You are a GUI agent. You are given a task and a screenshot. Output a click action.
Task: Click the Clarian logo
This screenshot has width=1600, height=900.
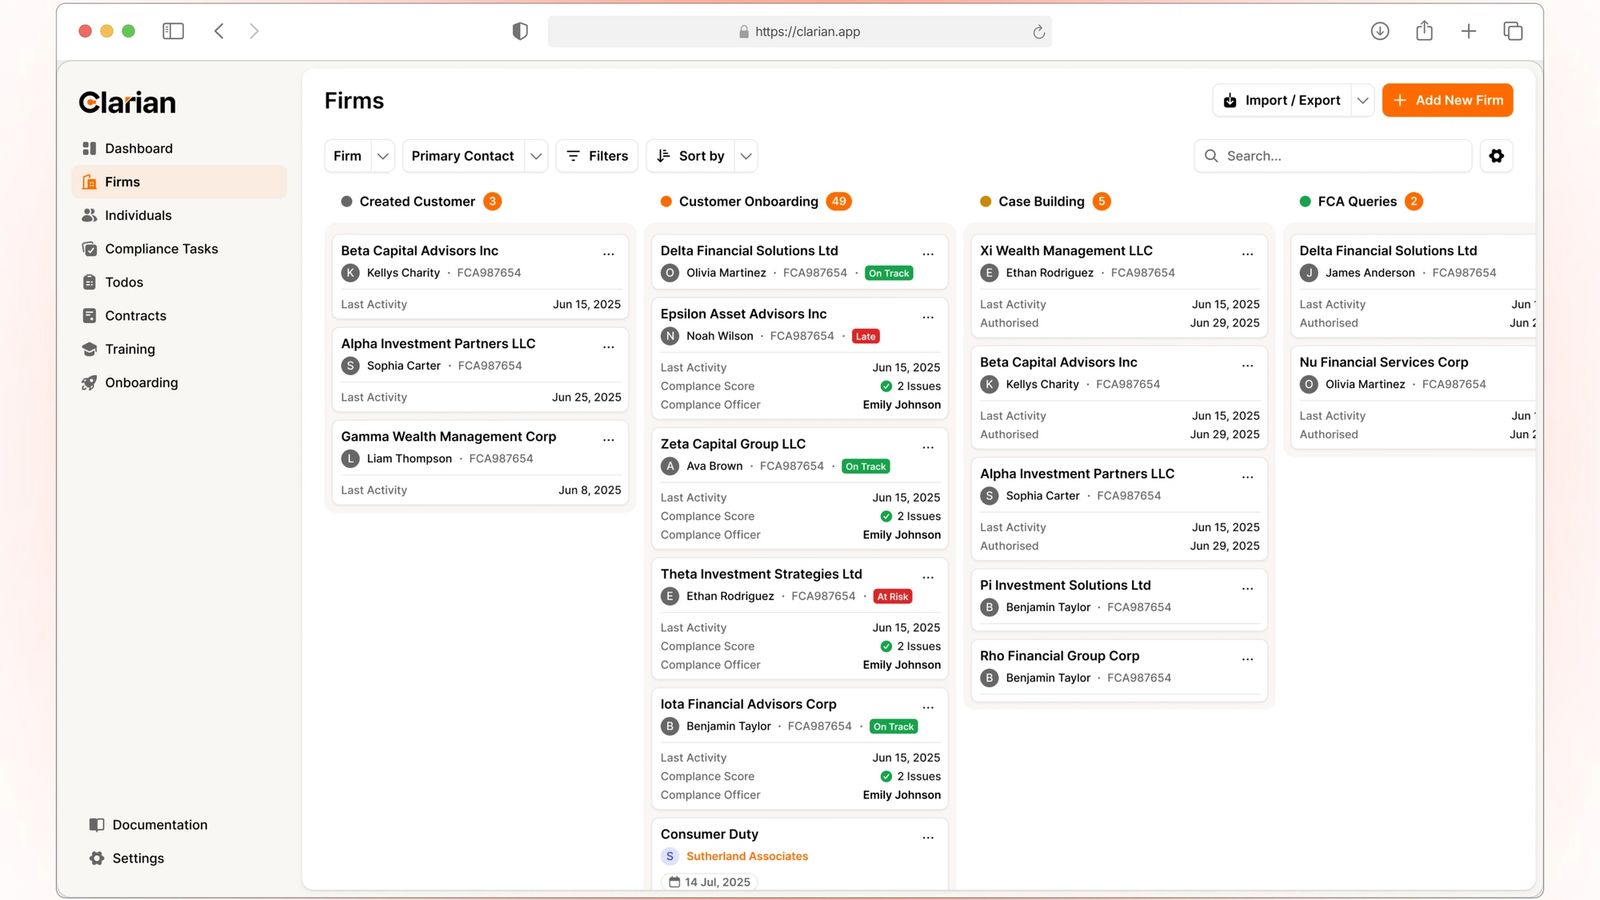(x=127, y=102)
